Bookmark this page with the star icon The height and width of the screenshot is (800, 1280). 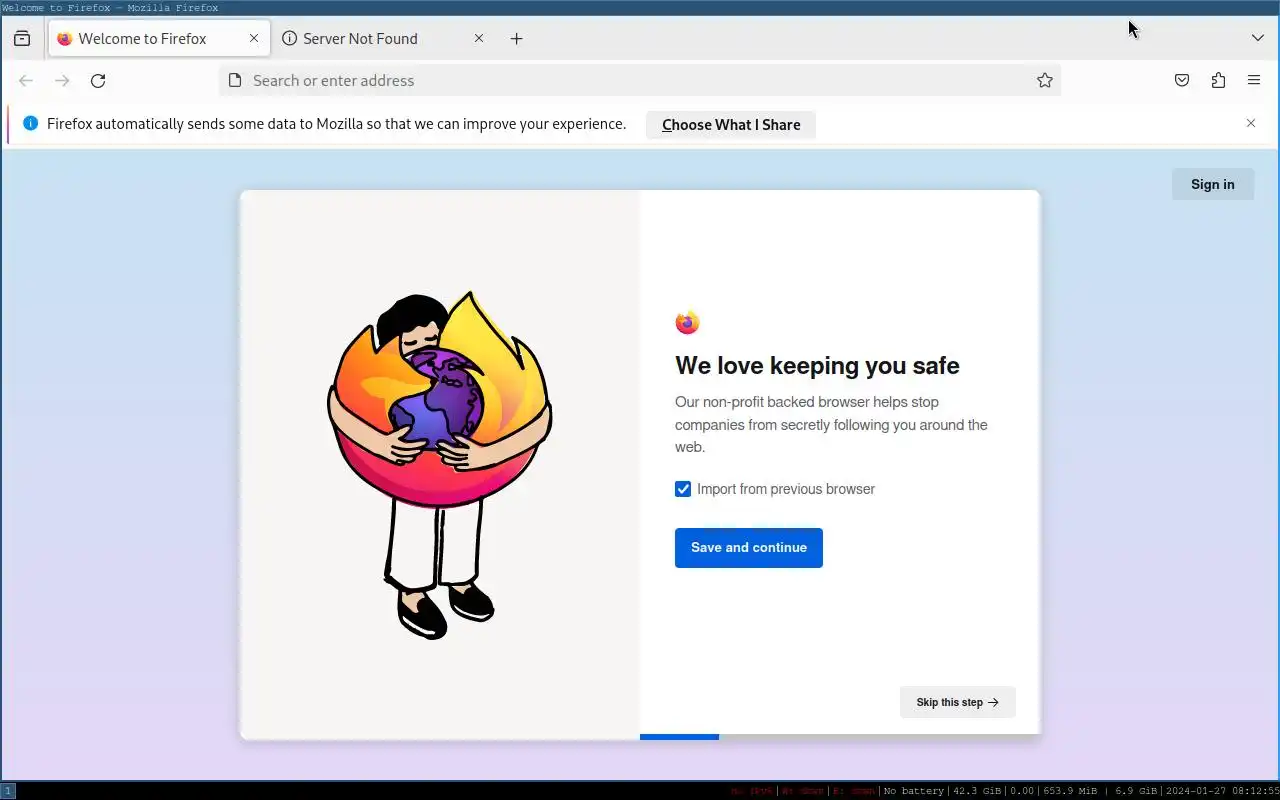(1045, 81)
